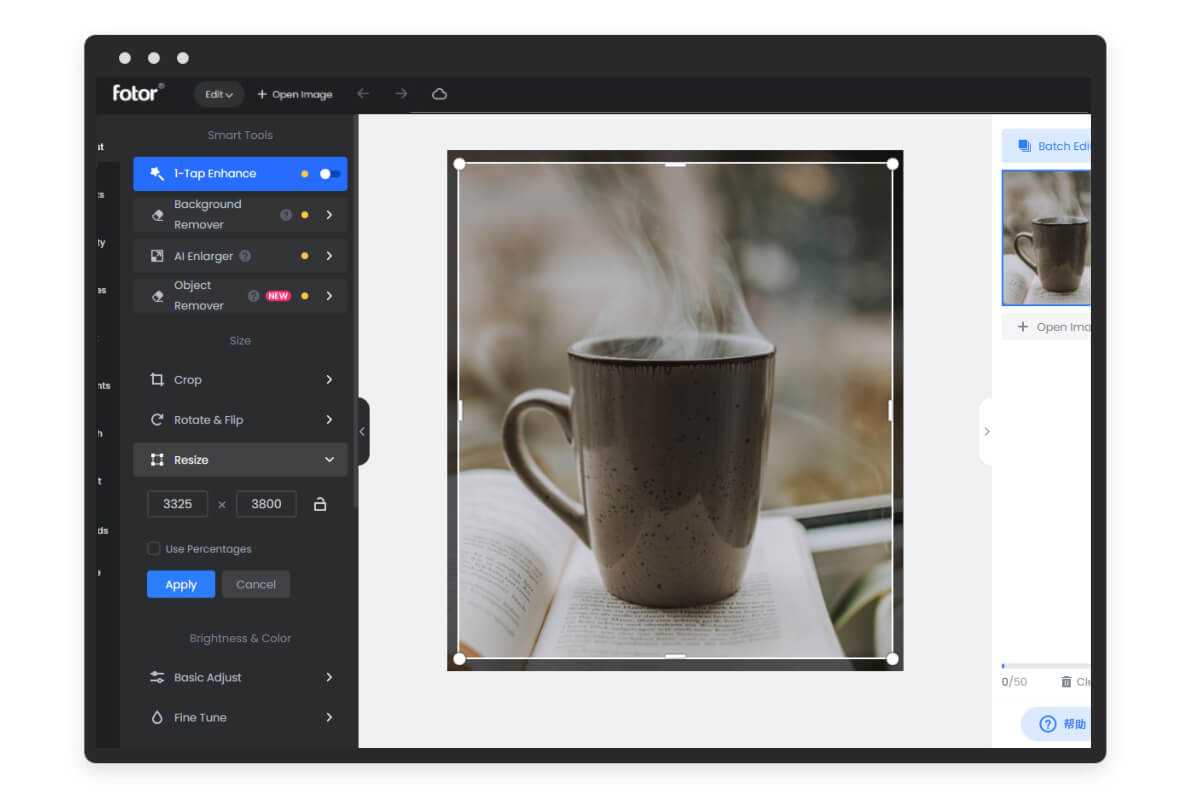
Task: Enable the Use Percentages checkbox
Action: [x=154, y=548]
